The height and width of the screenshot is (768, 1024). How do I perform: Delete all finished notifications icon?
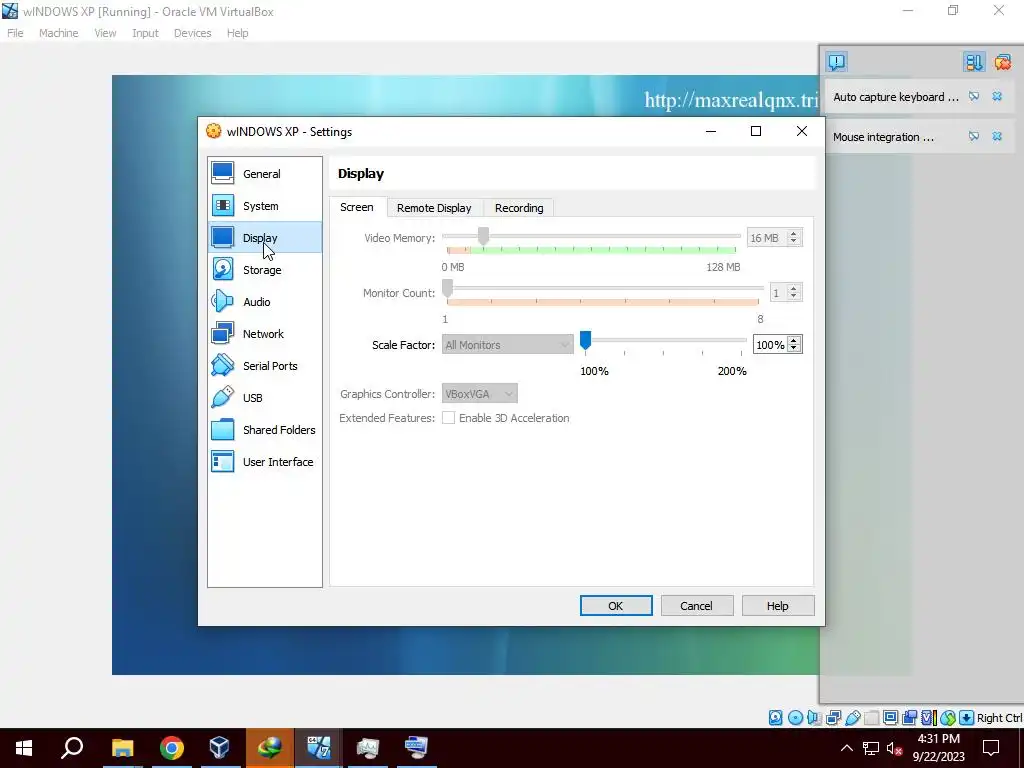(1002, 62)
